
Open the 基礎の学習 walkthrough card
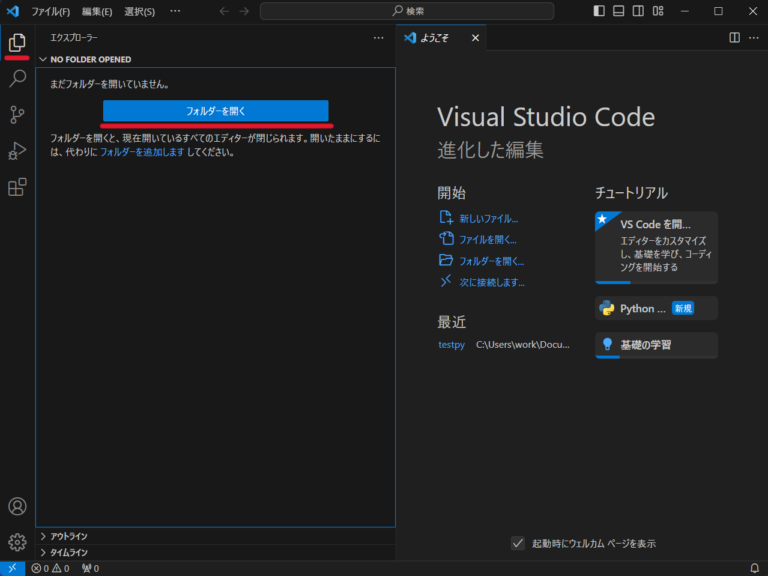click(656, 345)
